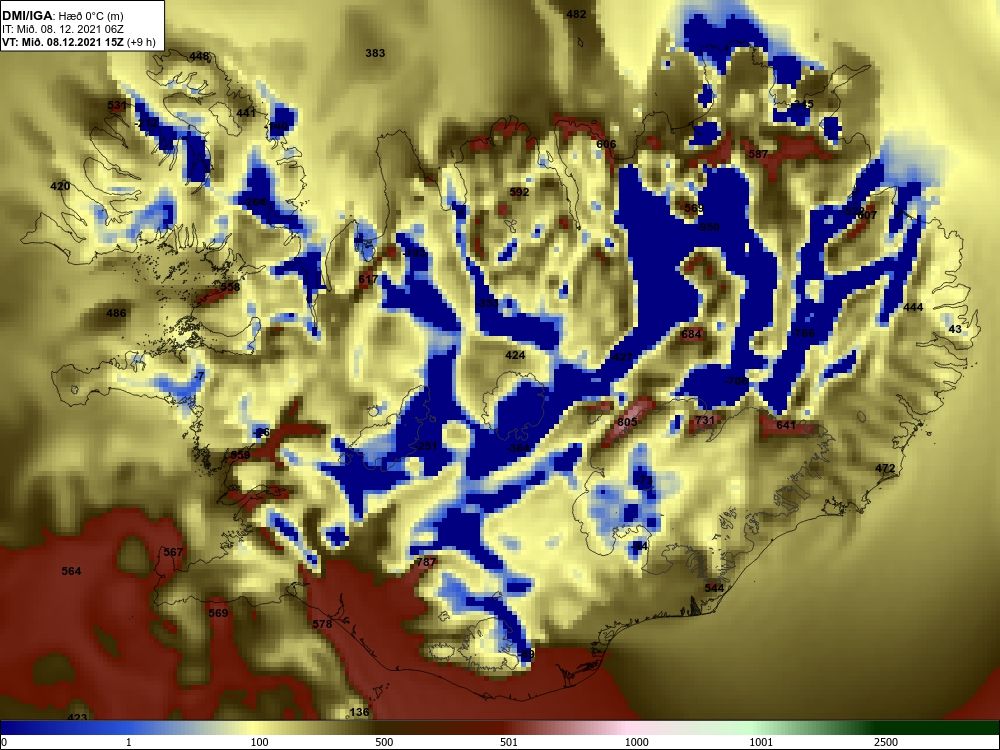Click the 617 map value label
The width and height of the screenshot is (1000, 750).
point(368,279)
